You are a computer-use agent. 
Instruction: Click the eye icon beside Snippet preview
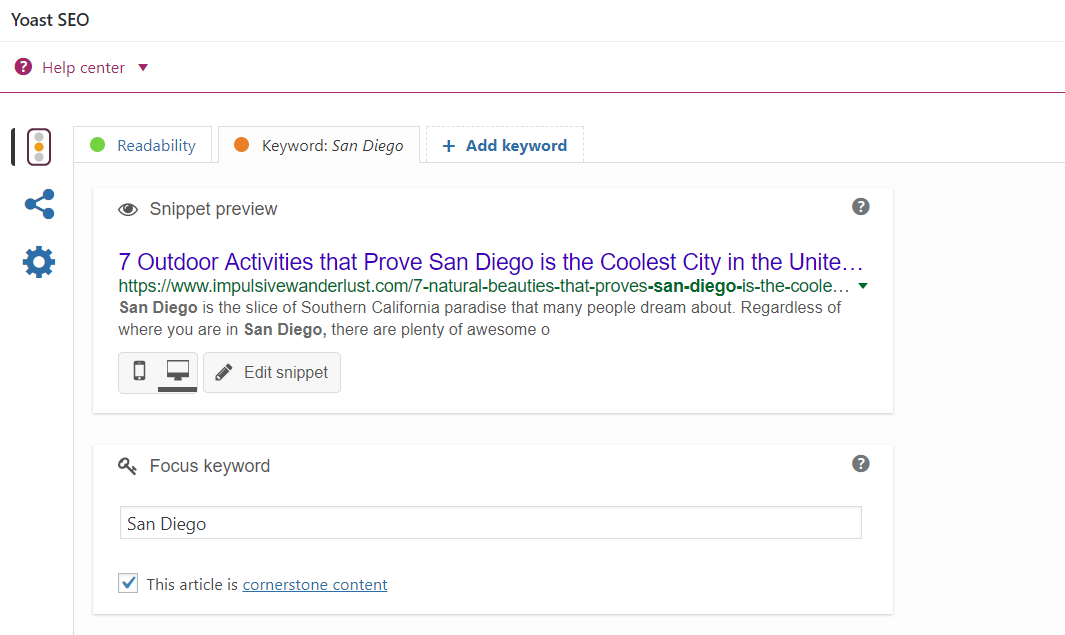click(x=128, y=210)
